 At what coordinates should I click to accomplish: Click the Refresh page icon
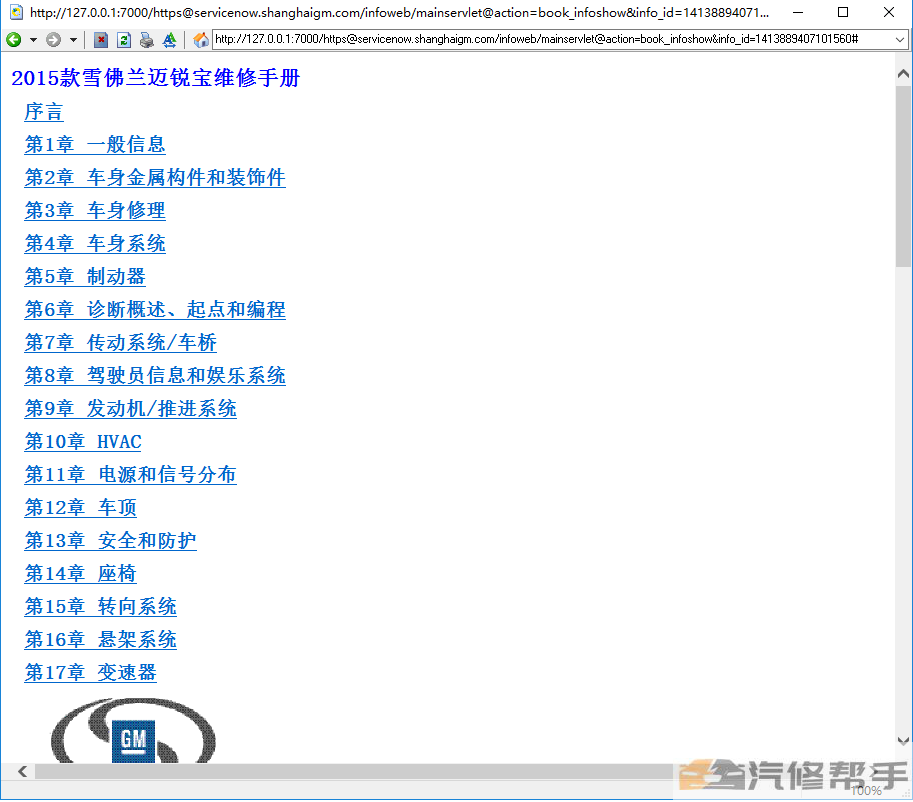[x=123, y=40]
